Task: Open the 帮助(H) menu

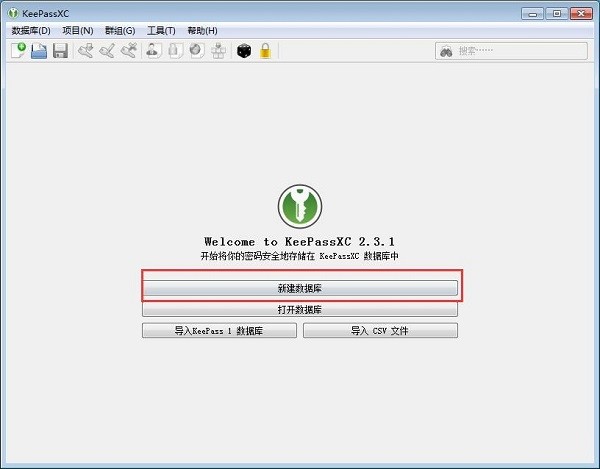Action: click(202, 31)
